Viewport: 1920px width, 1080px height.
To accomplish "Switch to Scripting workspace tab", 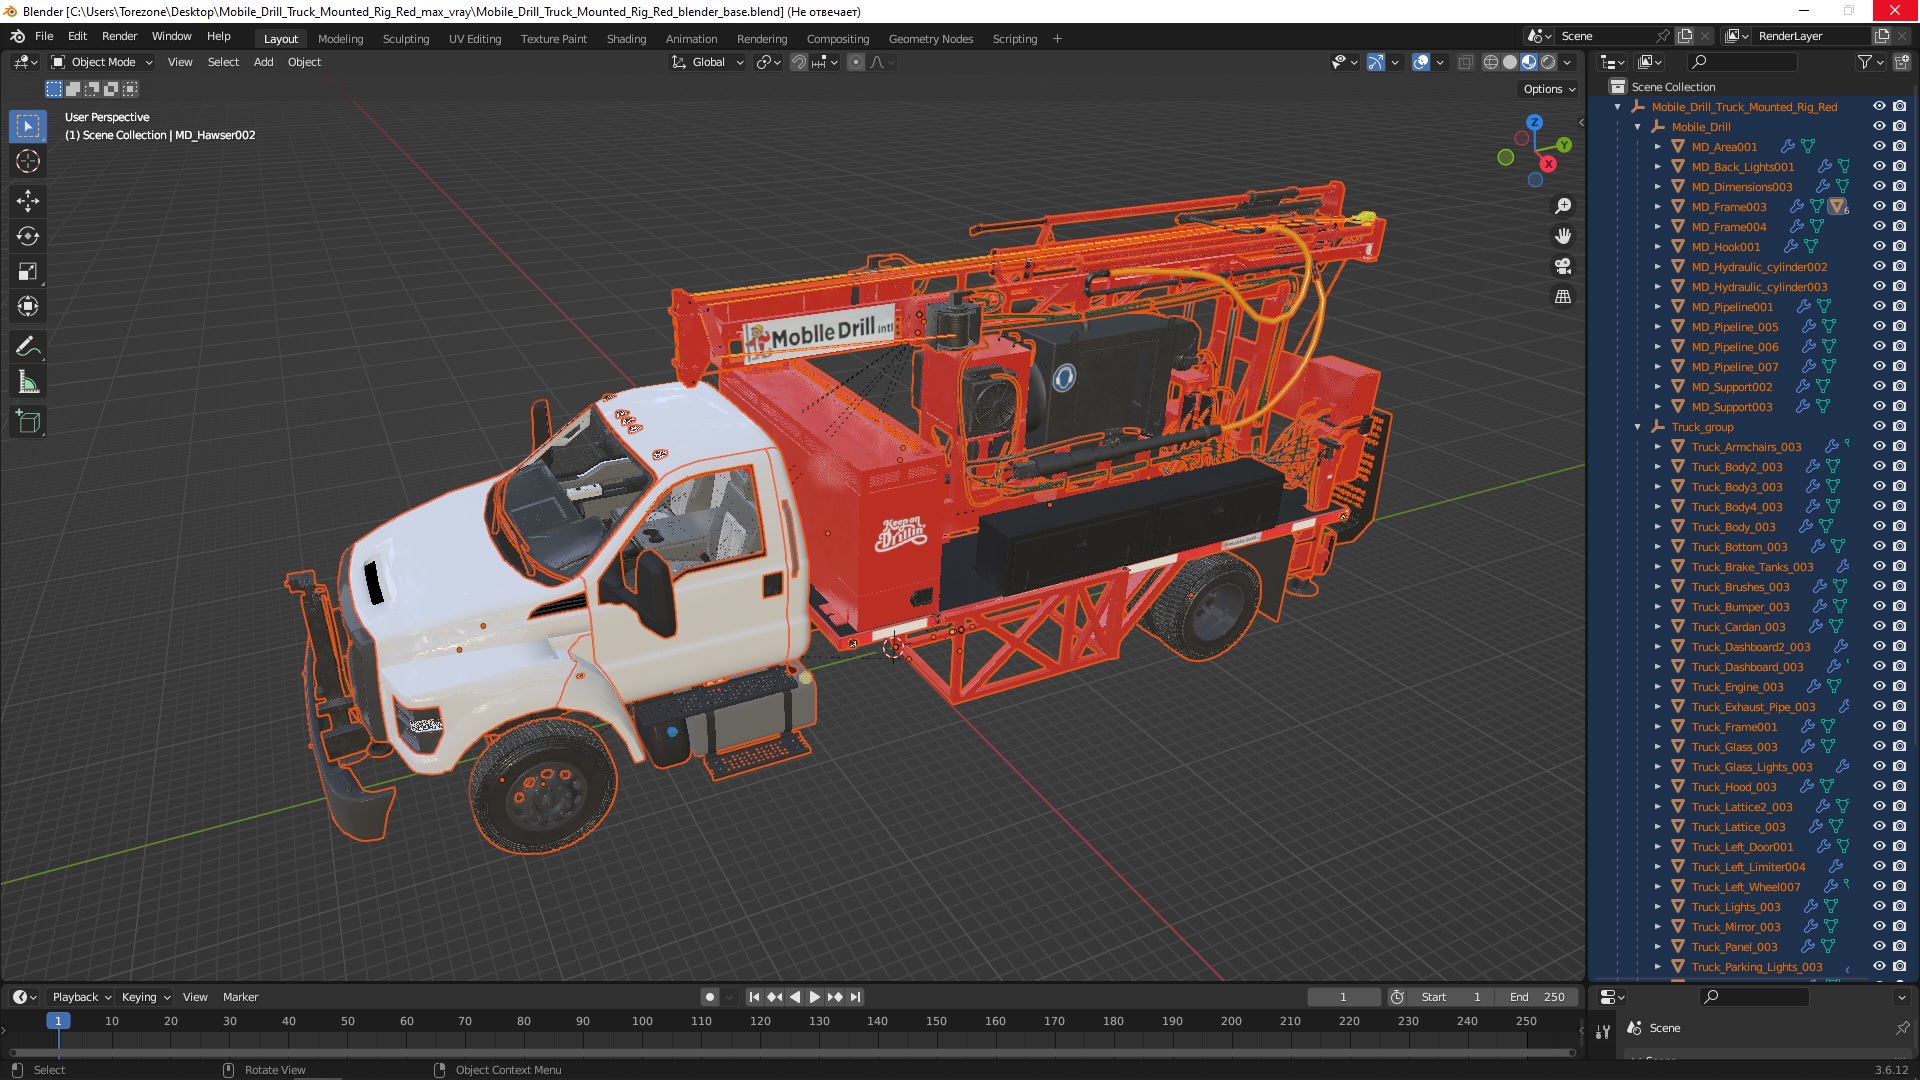I will tap(1014, 39).
